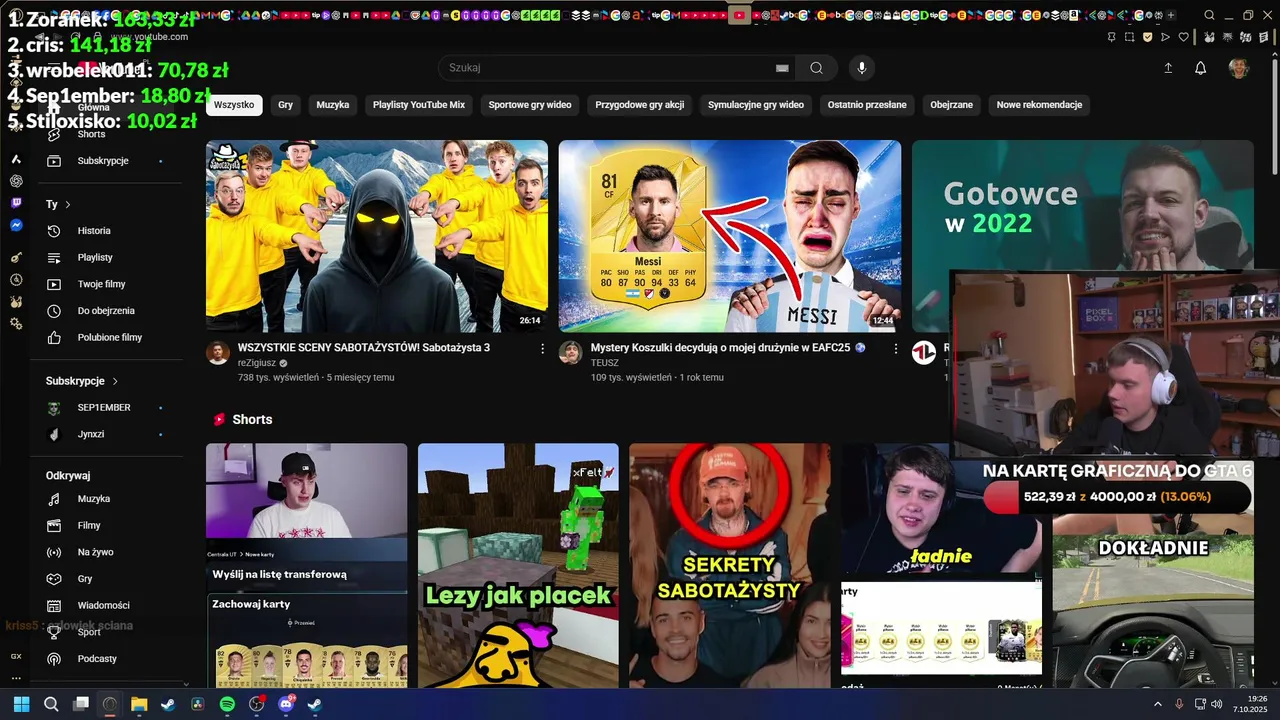Select the Muzyka filter chip
Viewport: 1280px width, 720px height.
(x=333, y=104)
